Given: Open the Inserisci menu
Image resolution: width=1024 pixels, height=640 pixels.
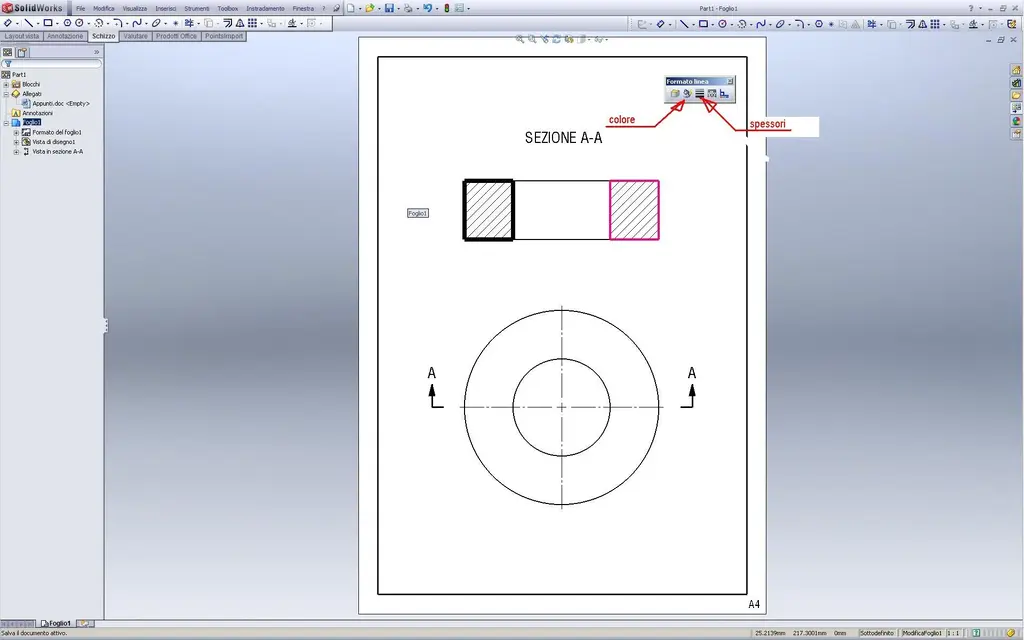Looking at the screenshot, I should pos(166,8).
